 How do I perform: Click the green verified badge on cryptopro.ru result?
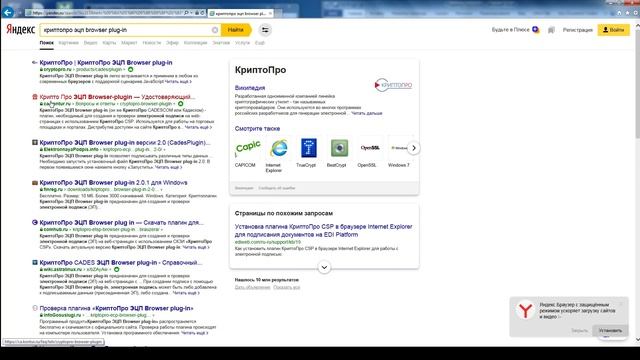coord(131,69)
